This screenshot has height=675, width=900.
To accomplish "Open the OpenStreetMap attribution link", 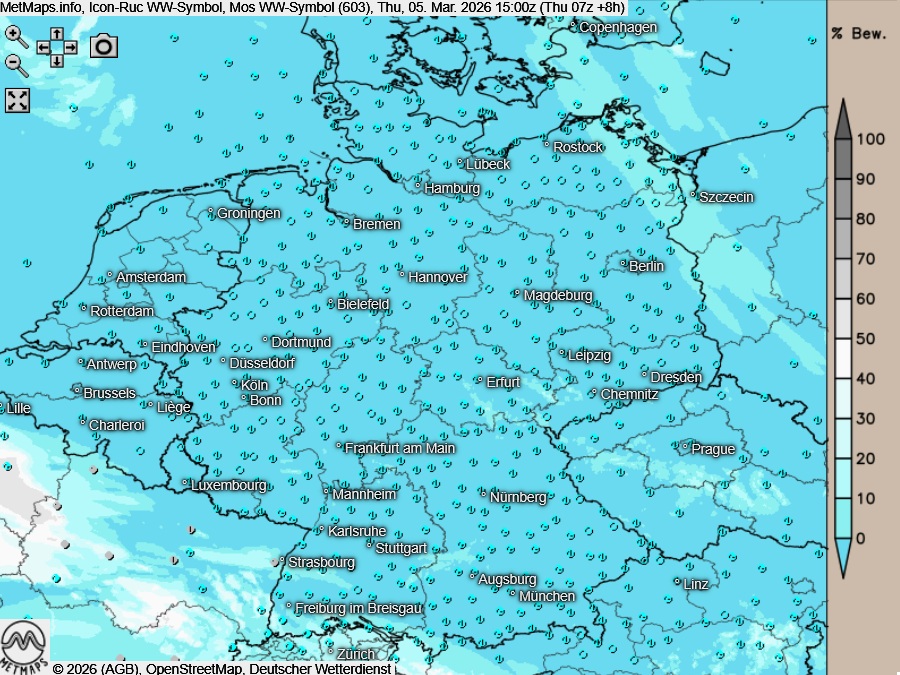I will pyautogui.click(x=194, y=668).
